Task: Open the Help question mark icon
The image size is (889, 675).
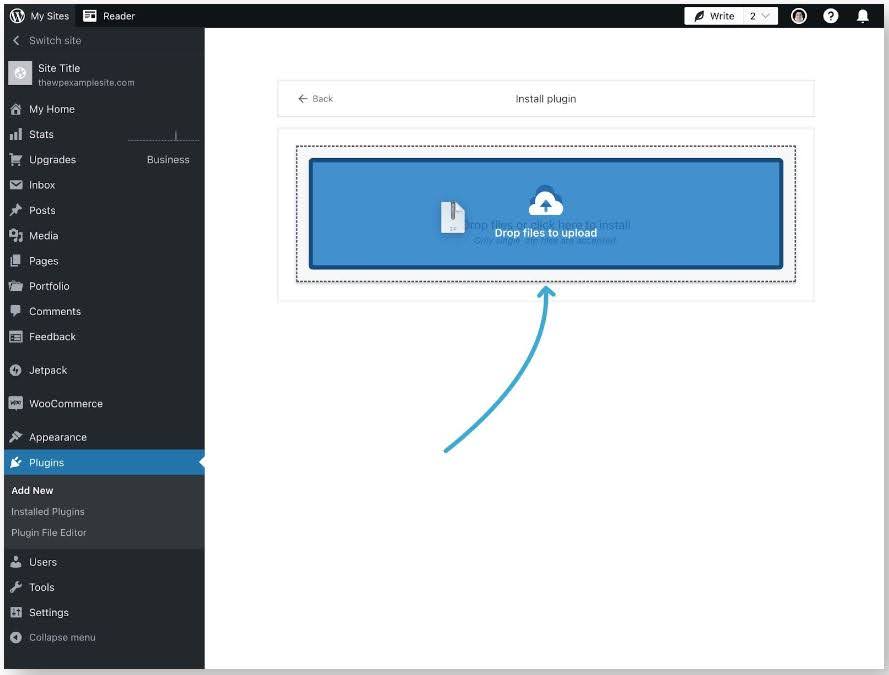Action: pyautogui.click(x=829, y=15)
